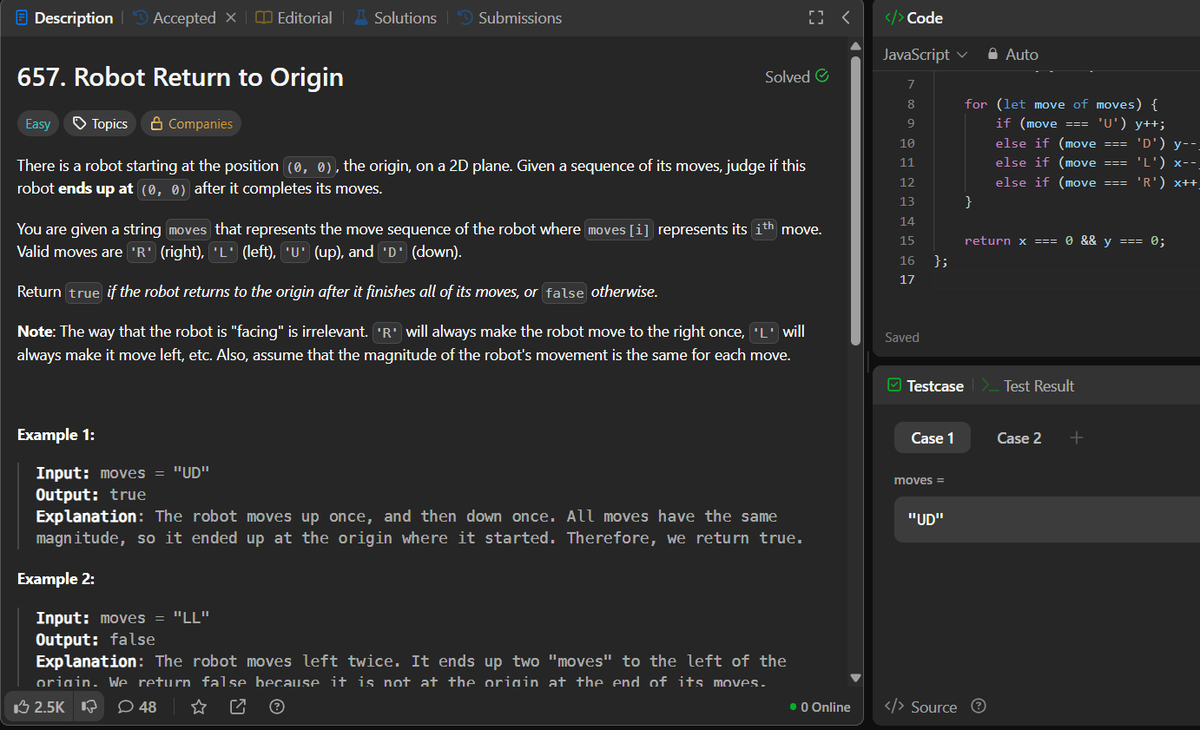Upvote the problem with 2.5K thumbs up
1200x730 pixels.
point(40,707)
